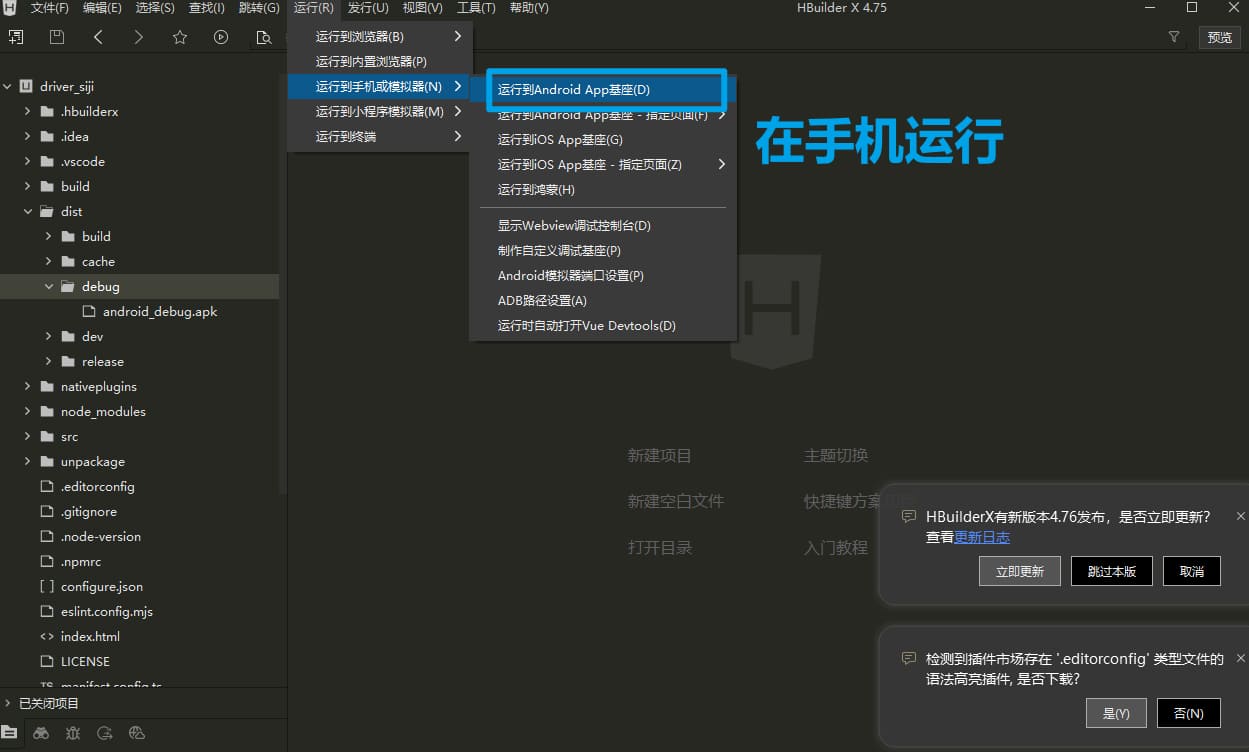Open the 更新日志 link
This screenshot has width=1249, height=752.
(982, 537)
